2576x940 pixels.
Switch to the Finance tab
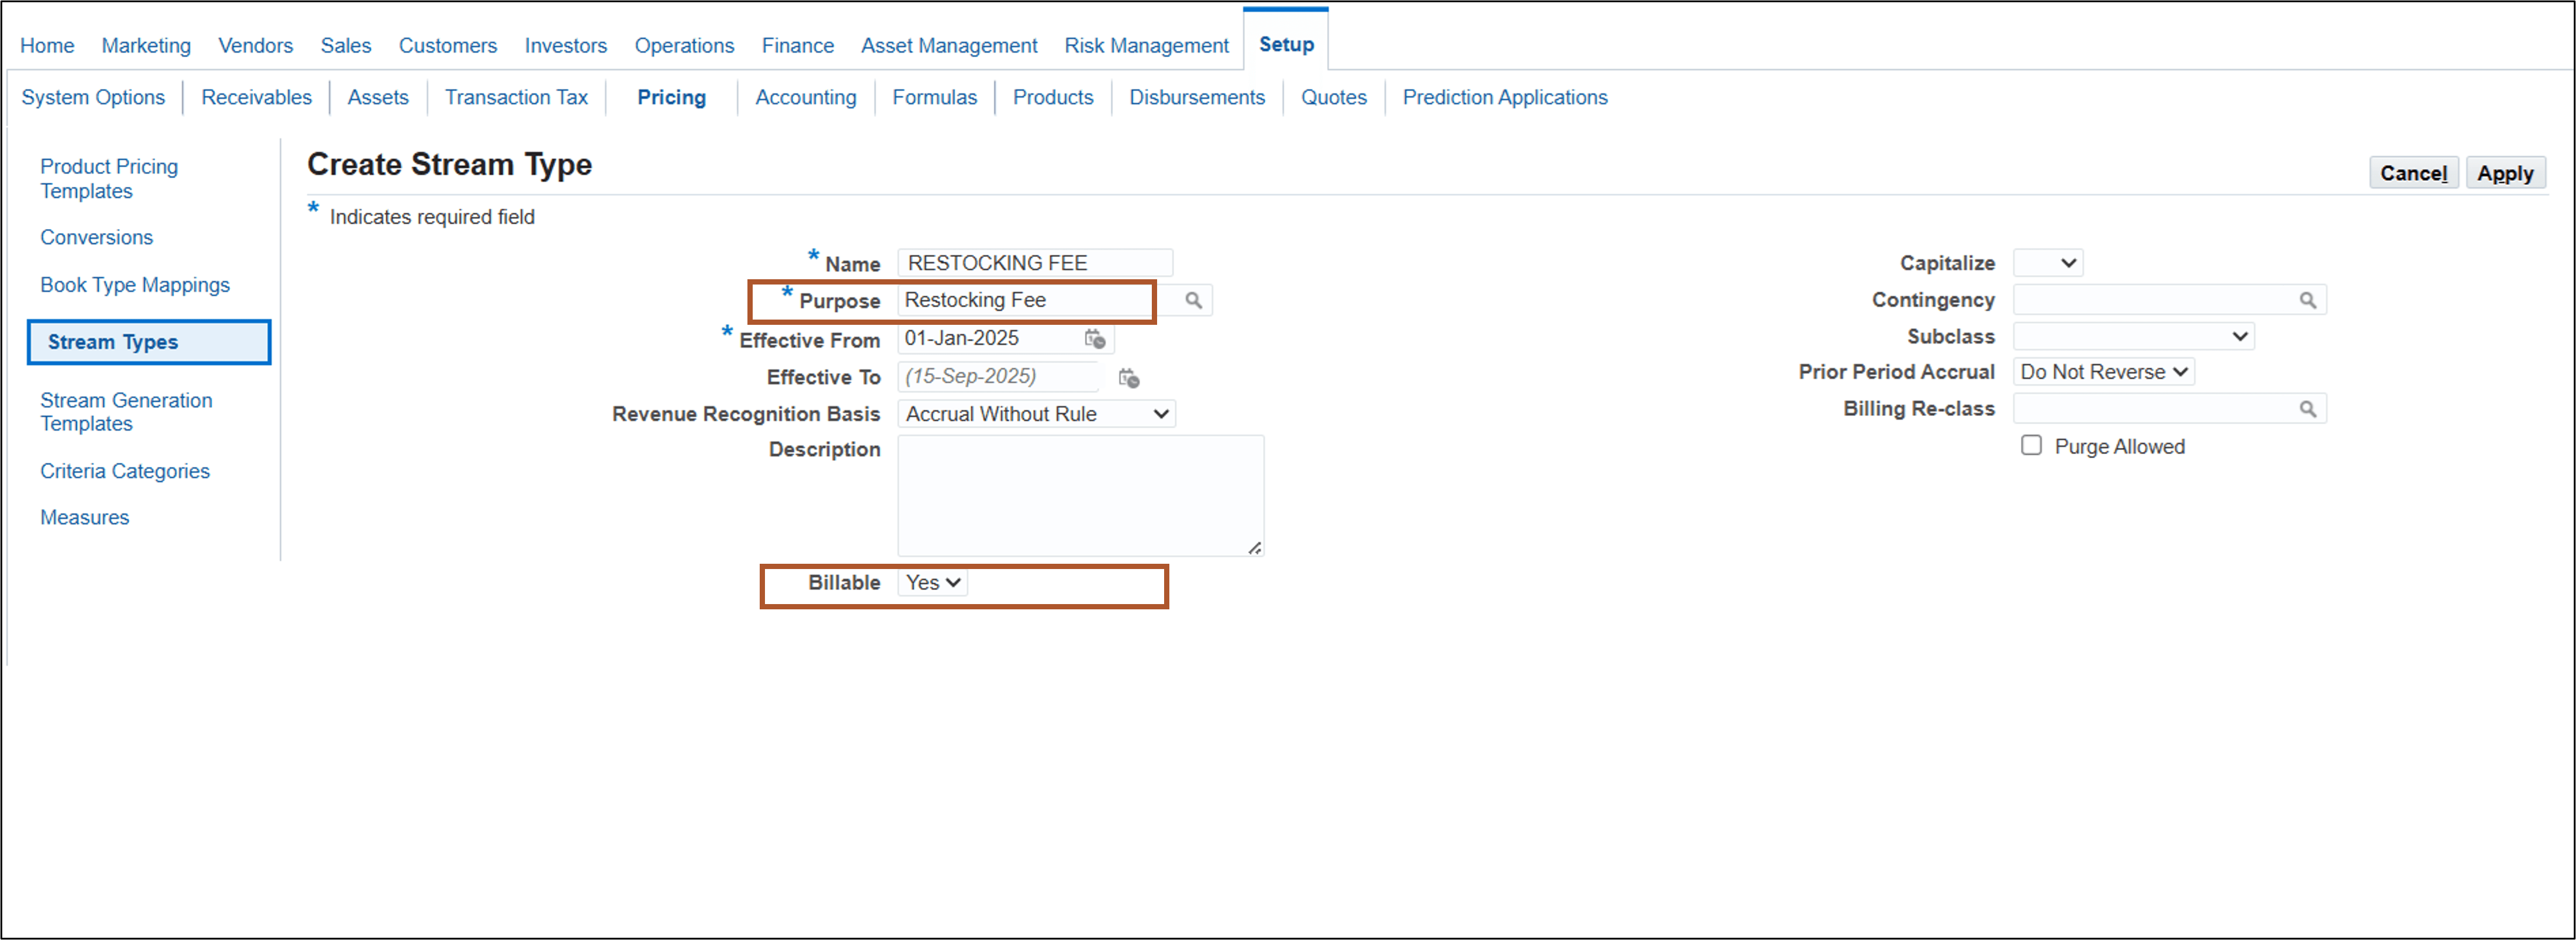797,45
